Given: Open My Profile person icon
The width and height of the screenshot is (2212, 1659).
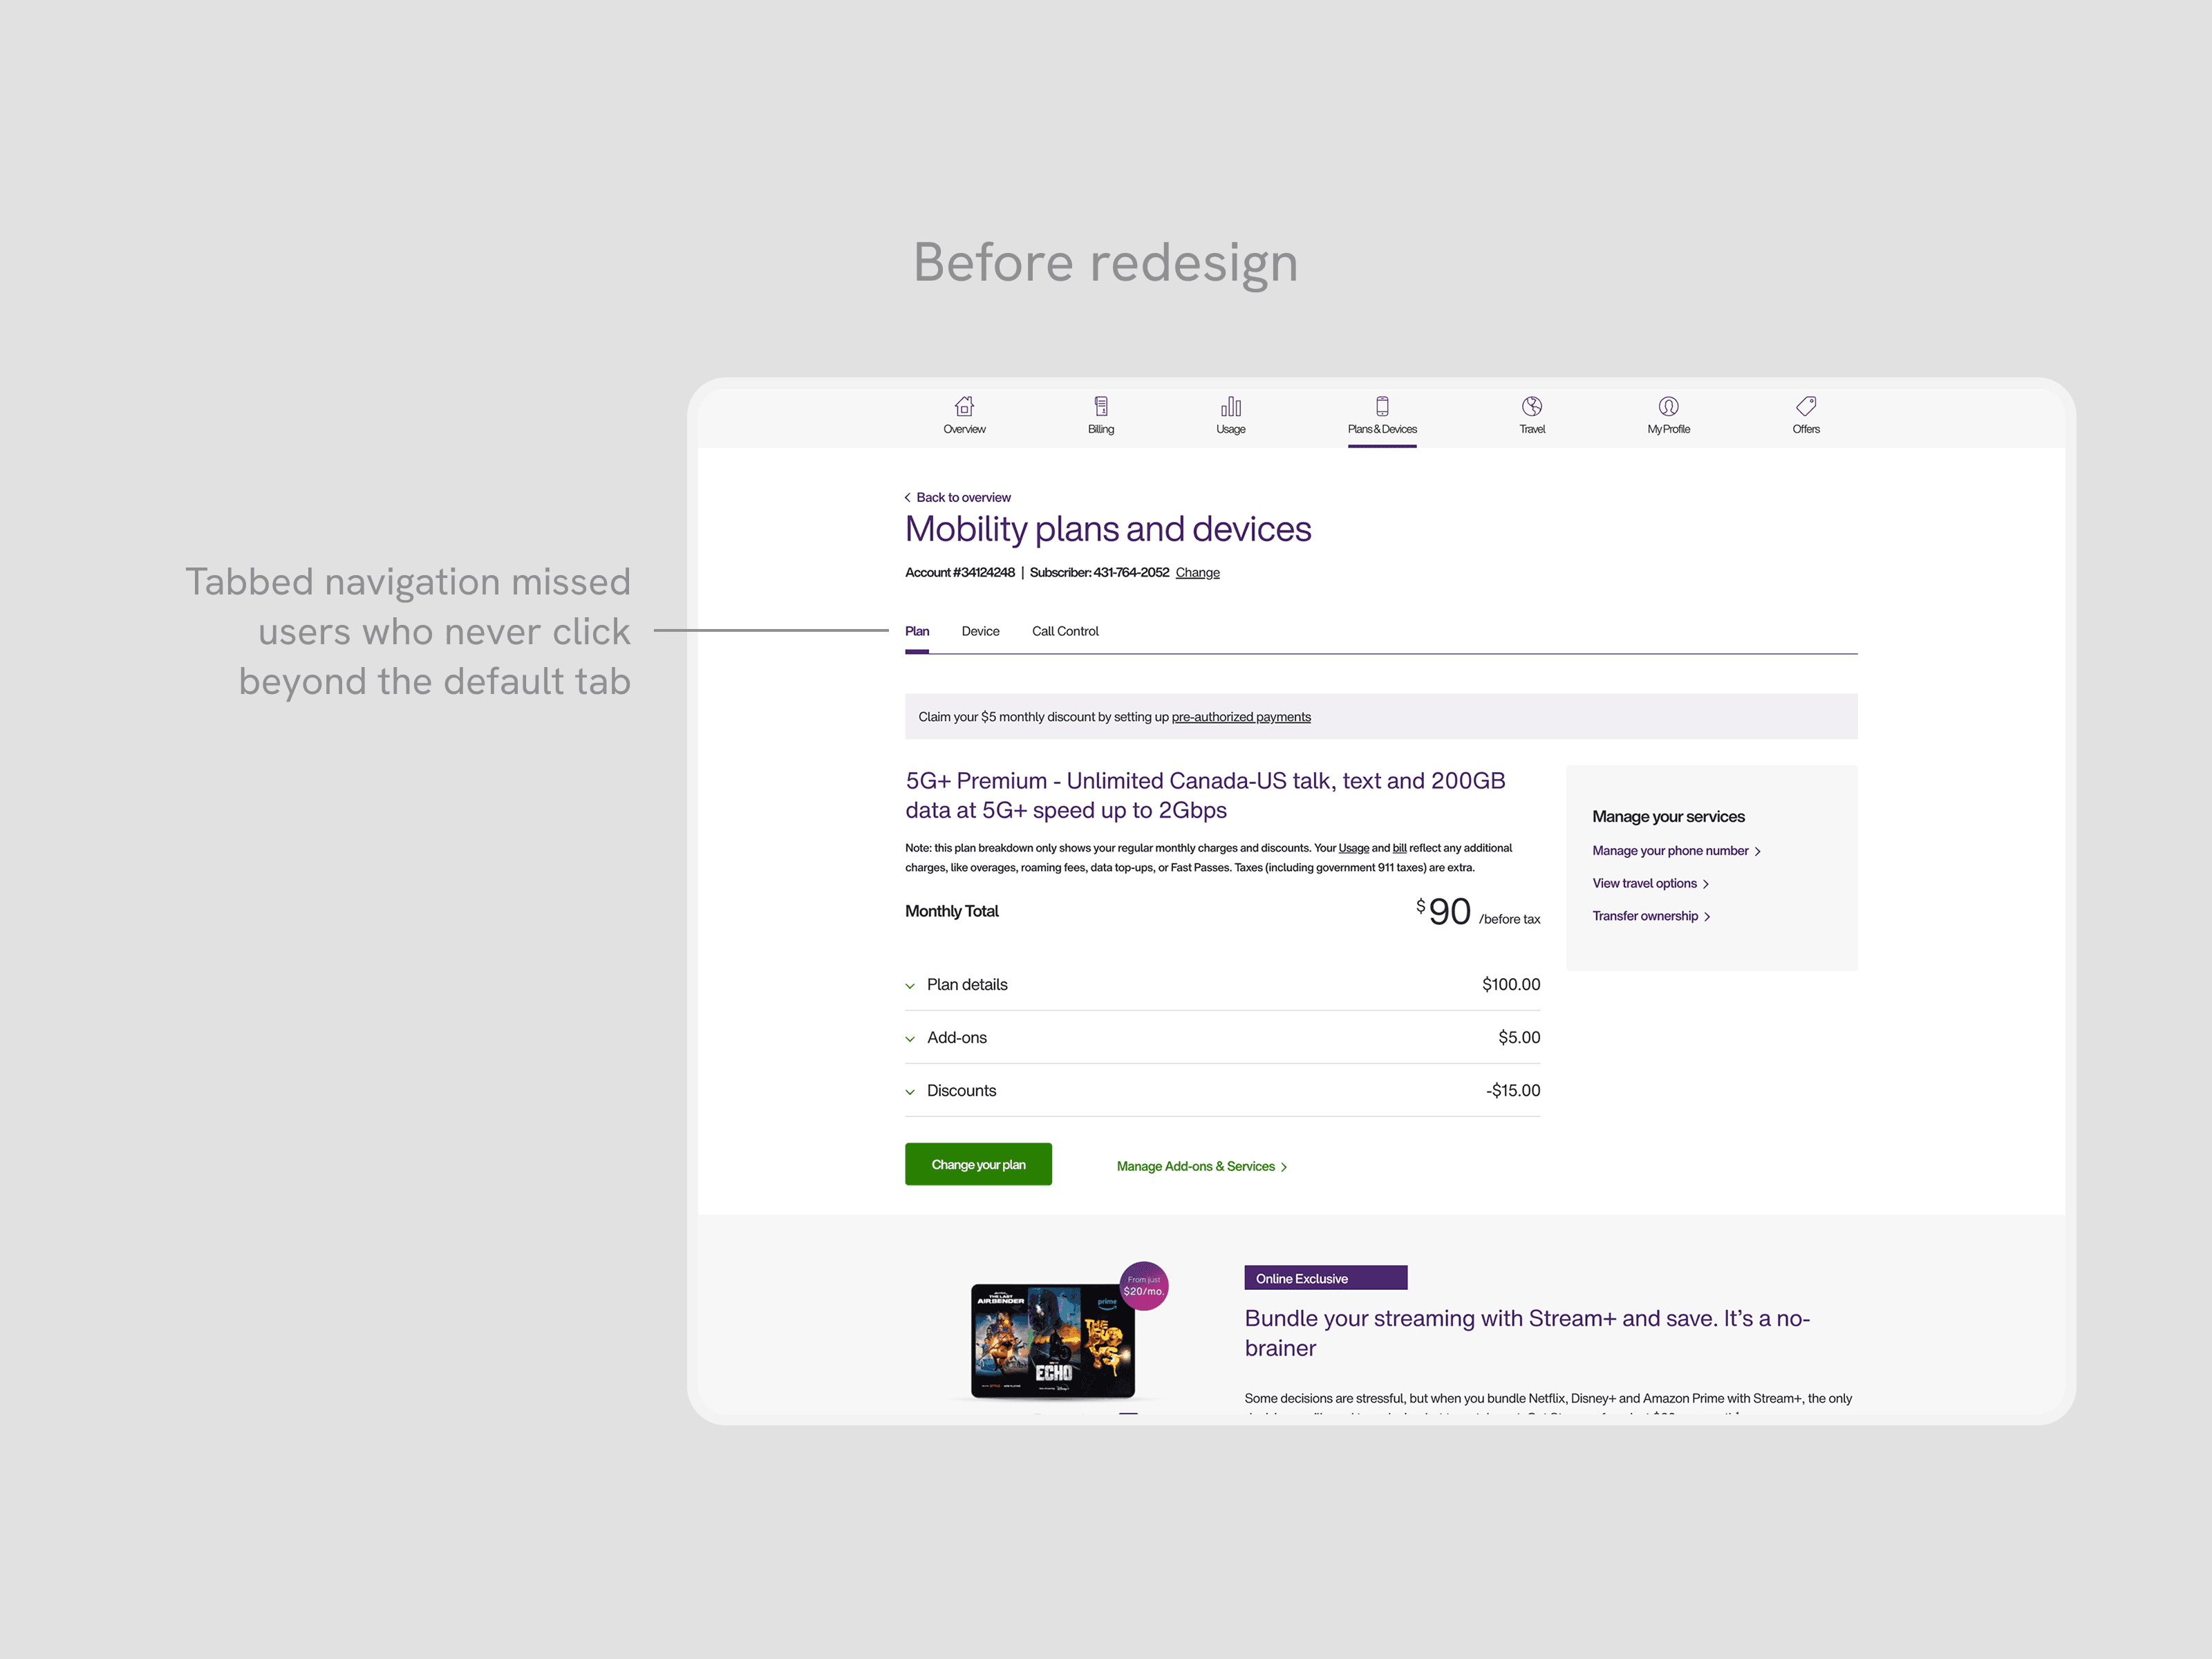Looking at the screenshot, I should [1668, 407].
